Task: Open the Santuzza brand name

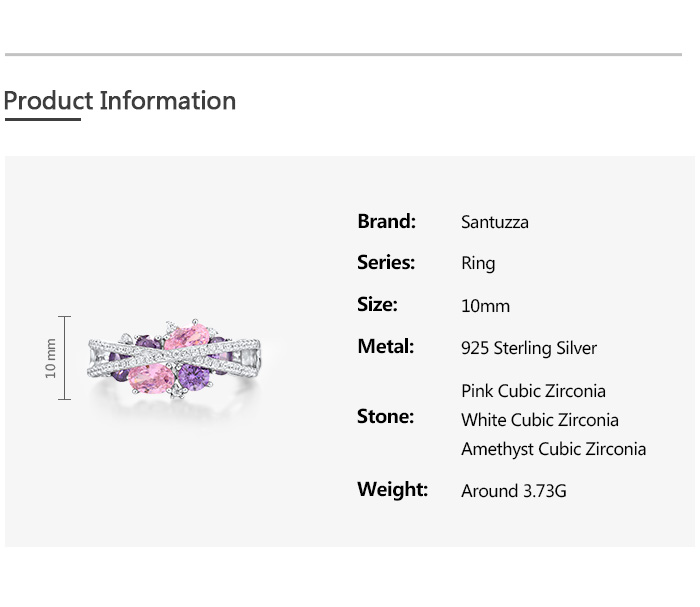Action: coord(494,222)
